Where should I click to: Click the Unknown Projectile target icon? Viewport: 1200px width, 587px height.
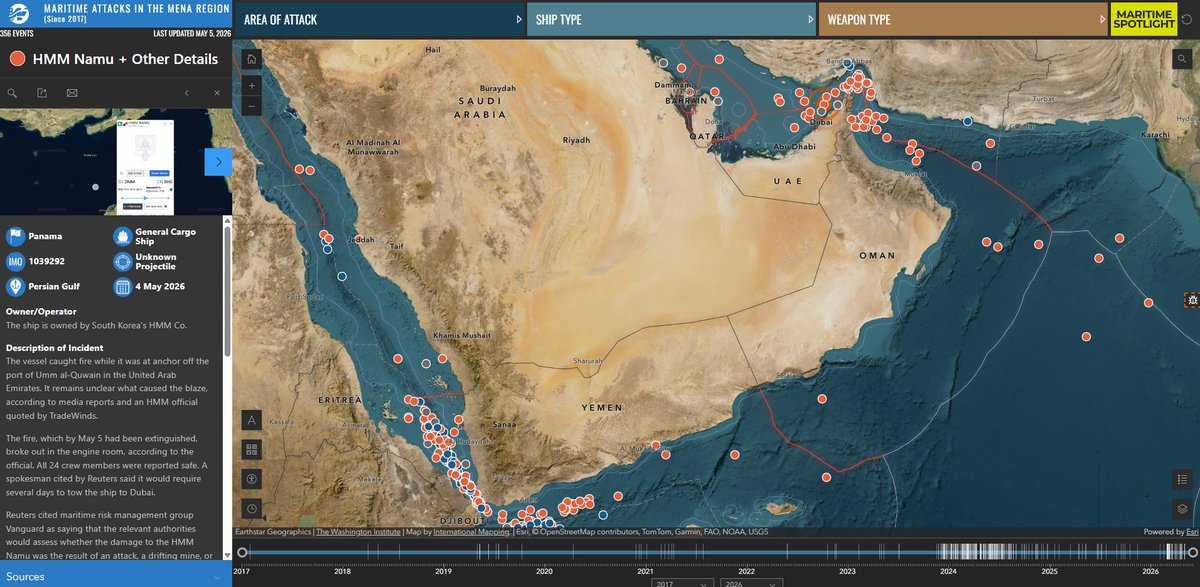click(123, 262)
